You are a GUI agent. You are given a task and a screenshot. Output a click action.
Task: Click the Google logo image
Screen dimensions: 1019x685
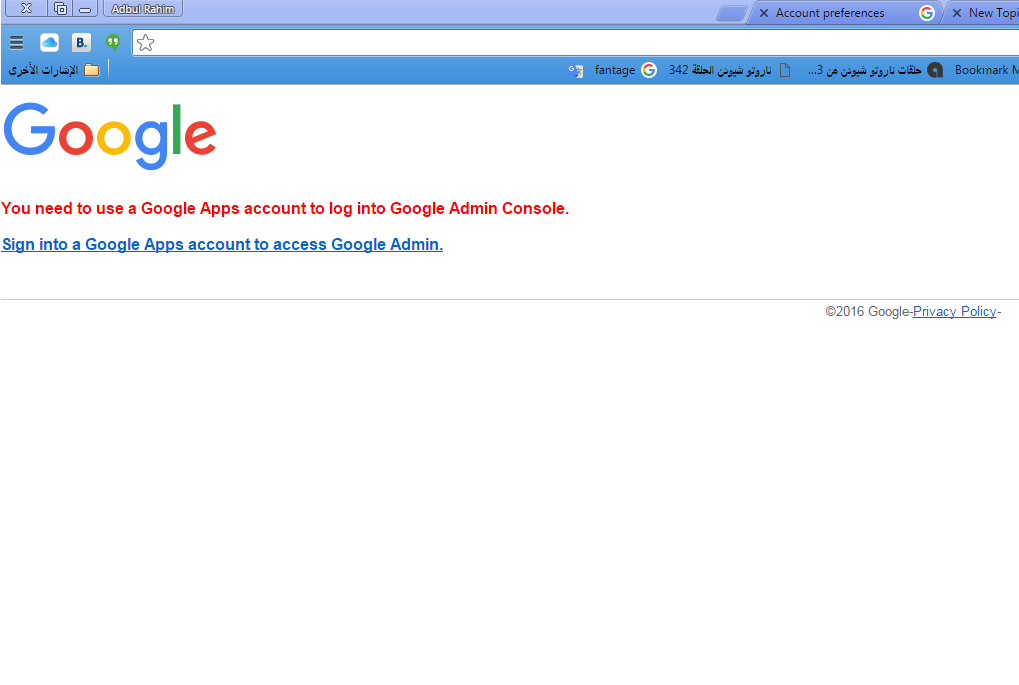(110, 136)
